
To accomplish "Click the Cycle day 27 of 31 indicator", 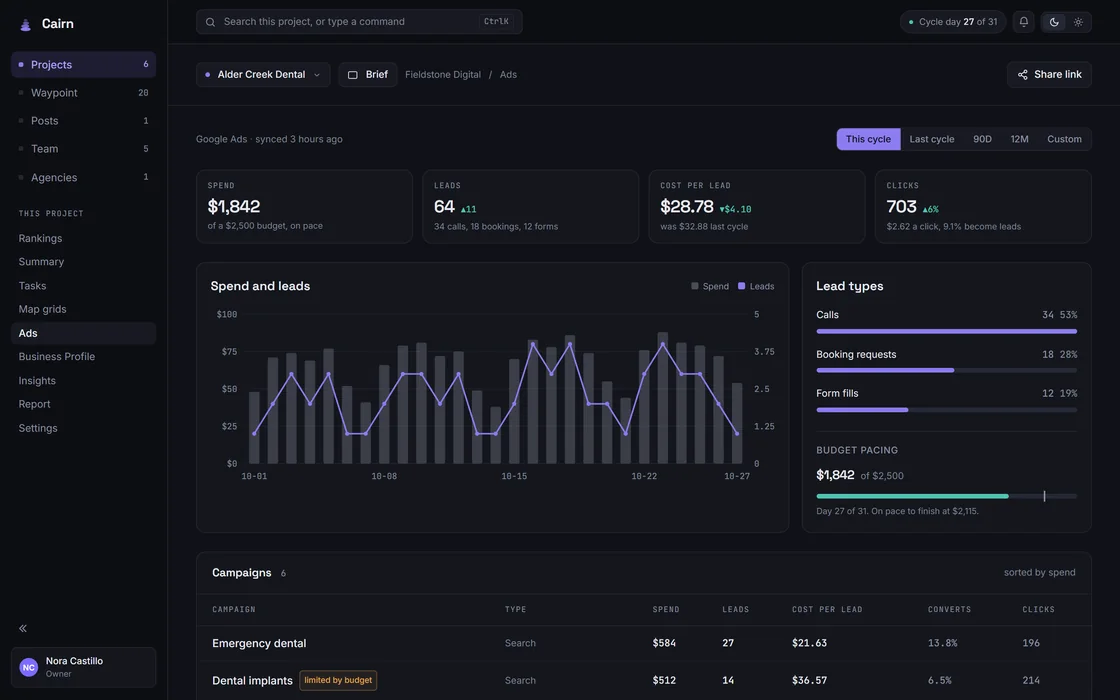I will coord(953,22).
